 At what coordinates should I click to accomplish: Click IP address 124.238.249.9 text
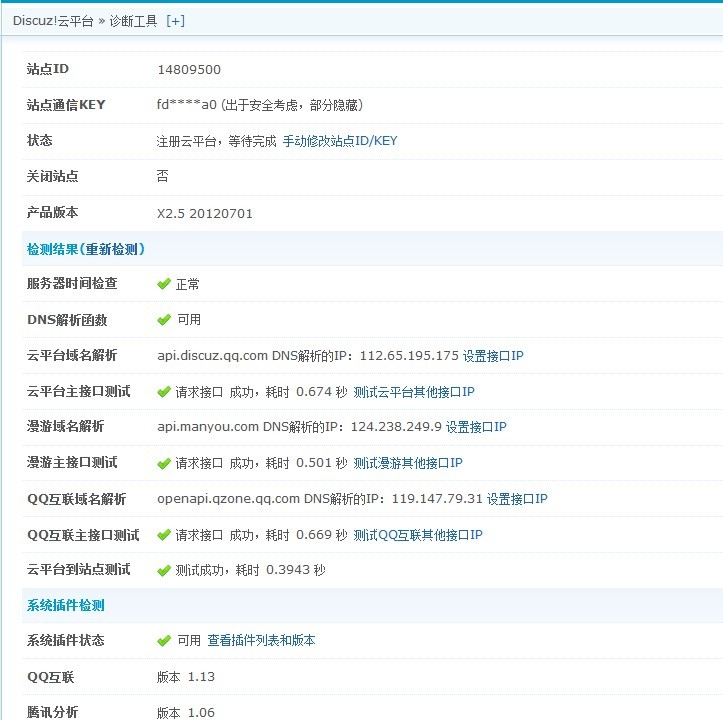(396, 427)
